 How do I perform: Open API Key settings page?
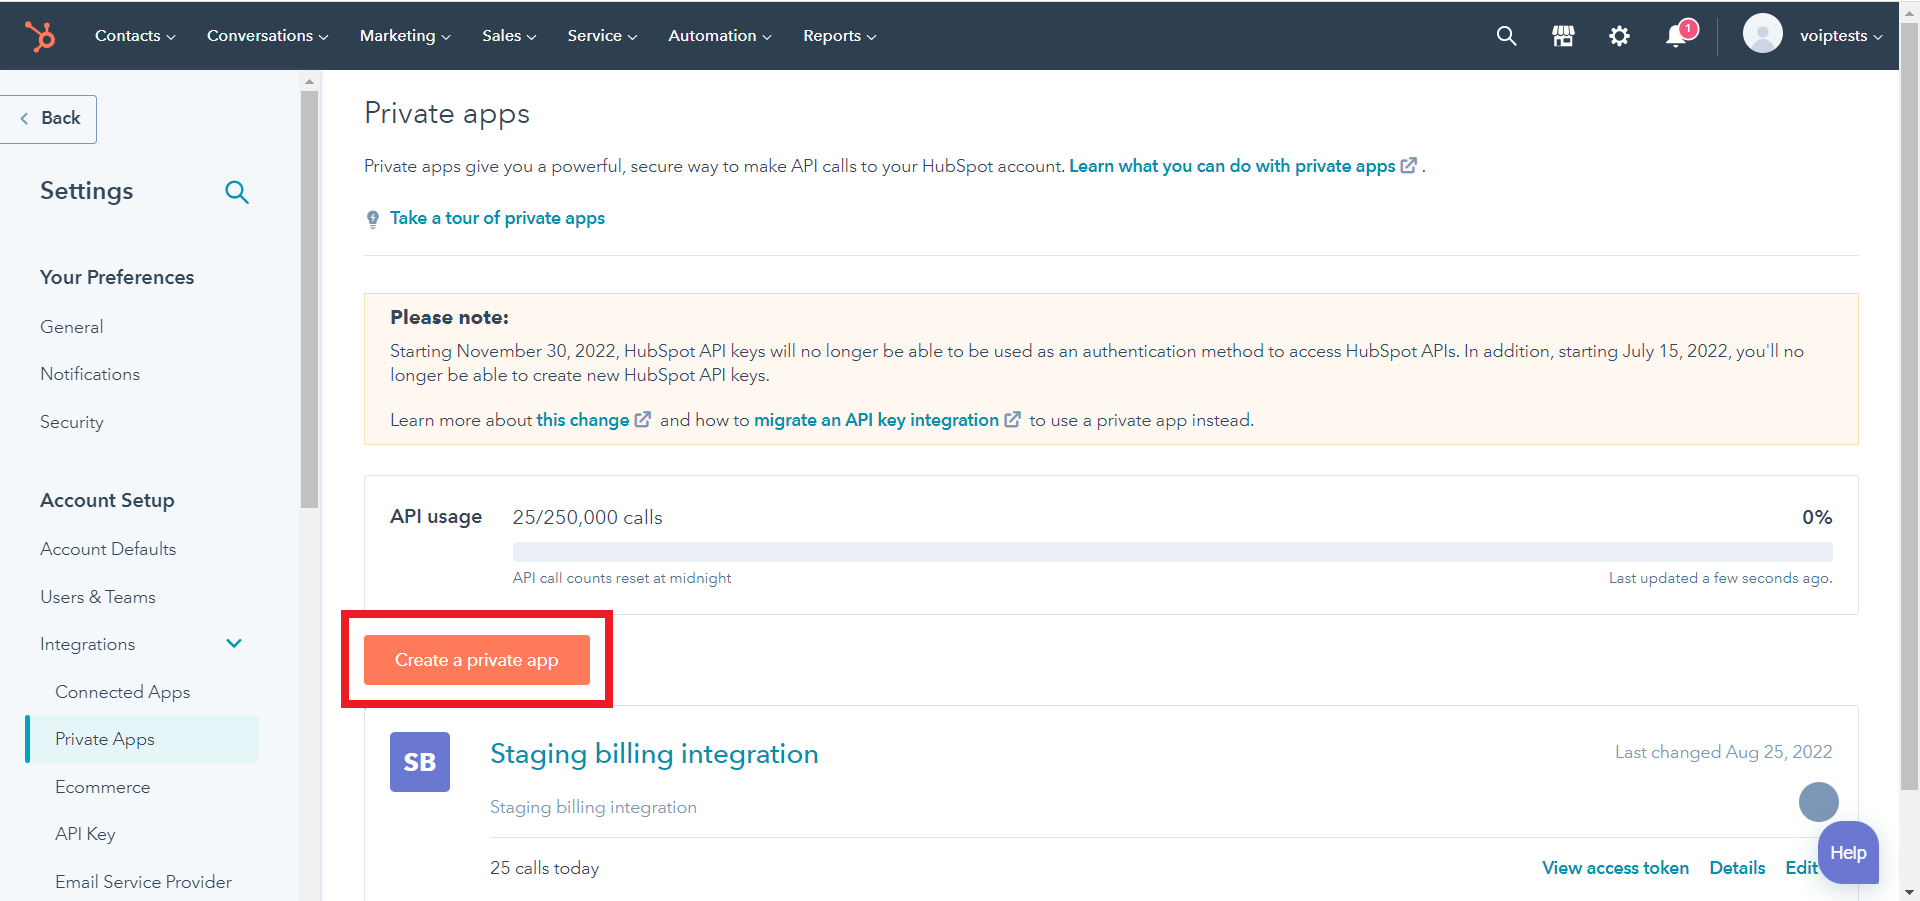tap(85, 834)
